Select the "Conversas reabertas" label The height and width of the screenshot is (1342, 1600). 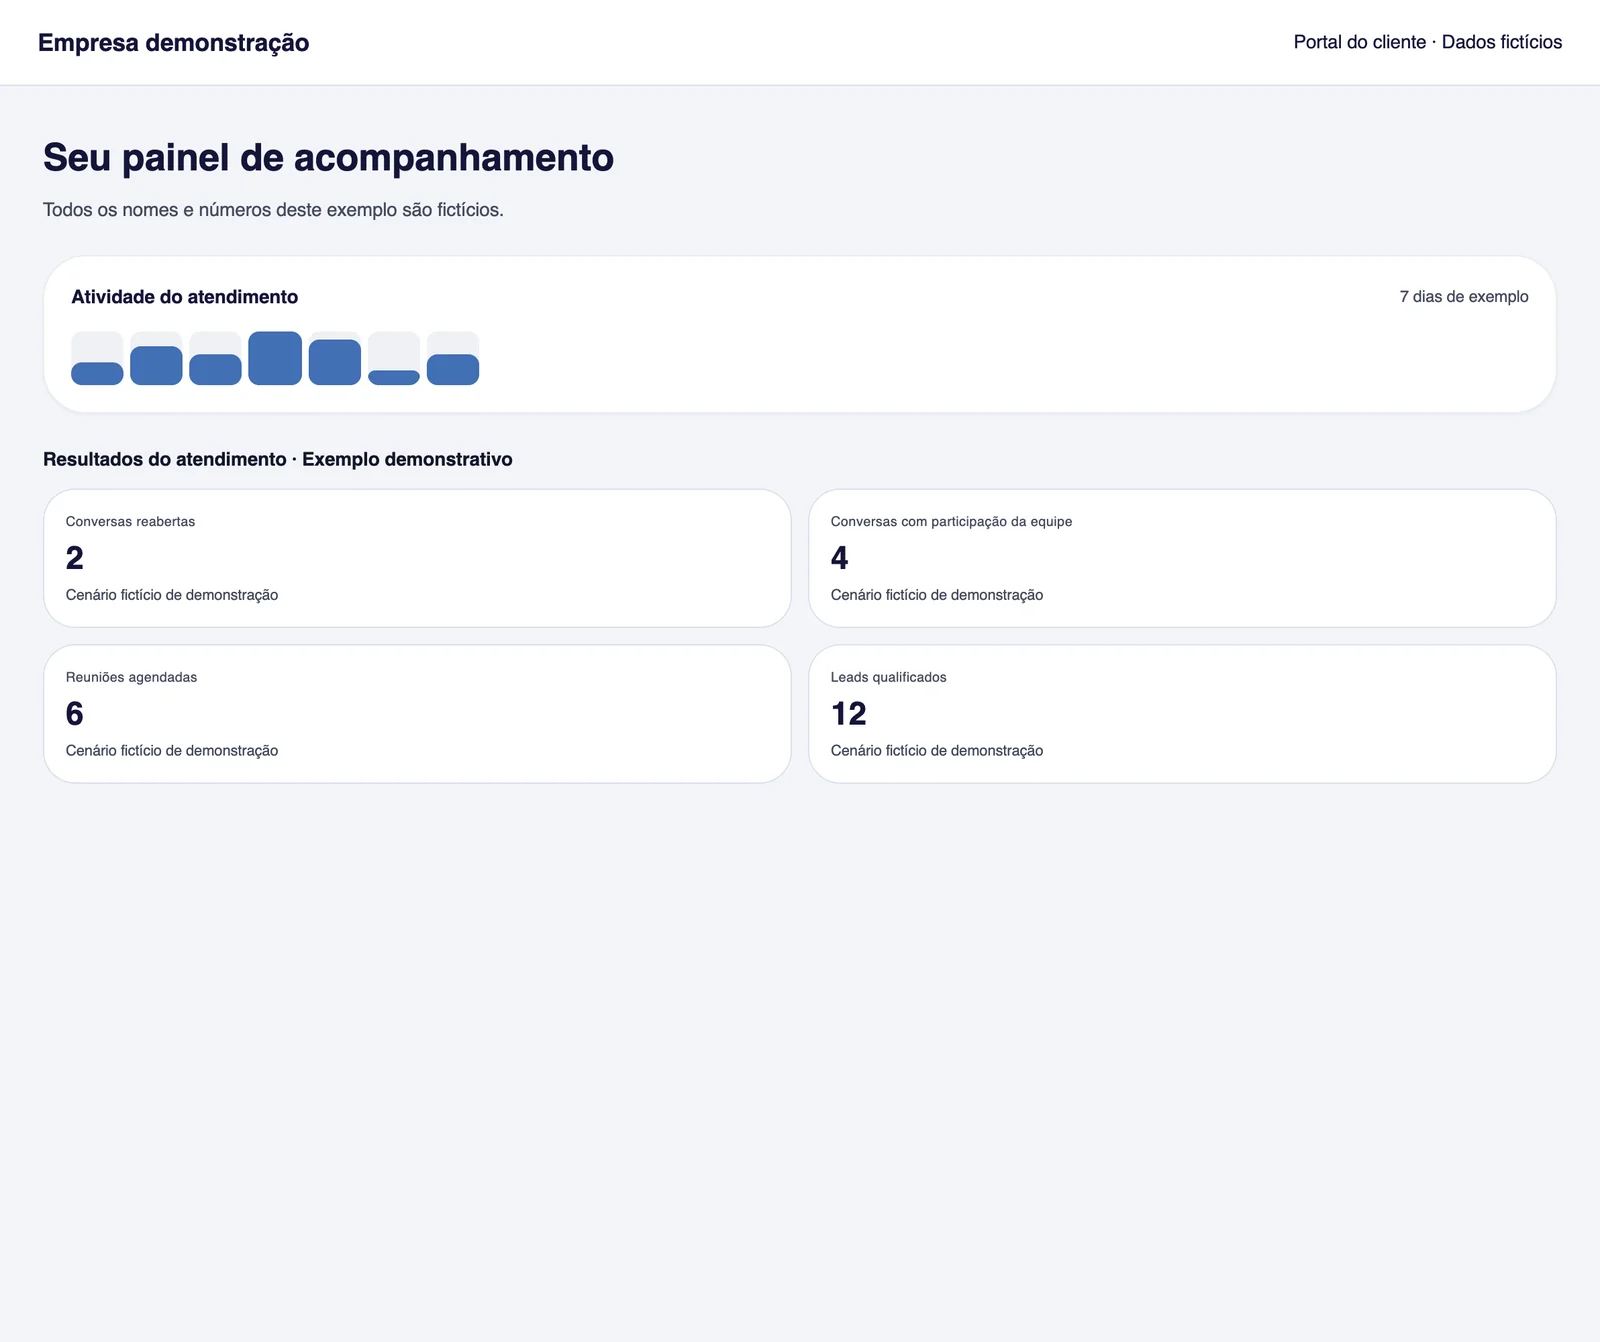coord(130,522)
